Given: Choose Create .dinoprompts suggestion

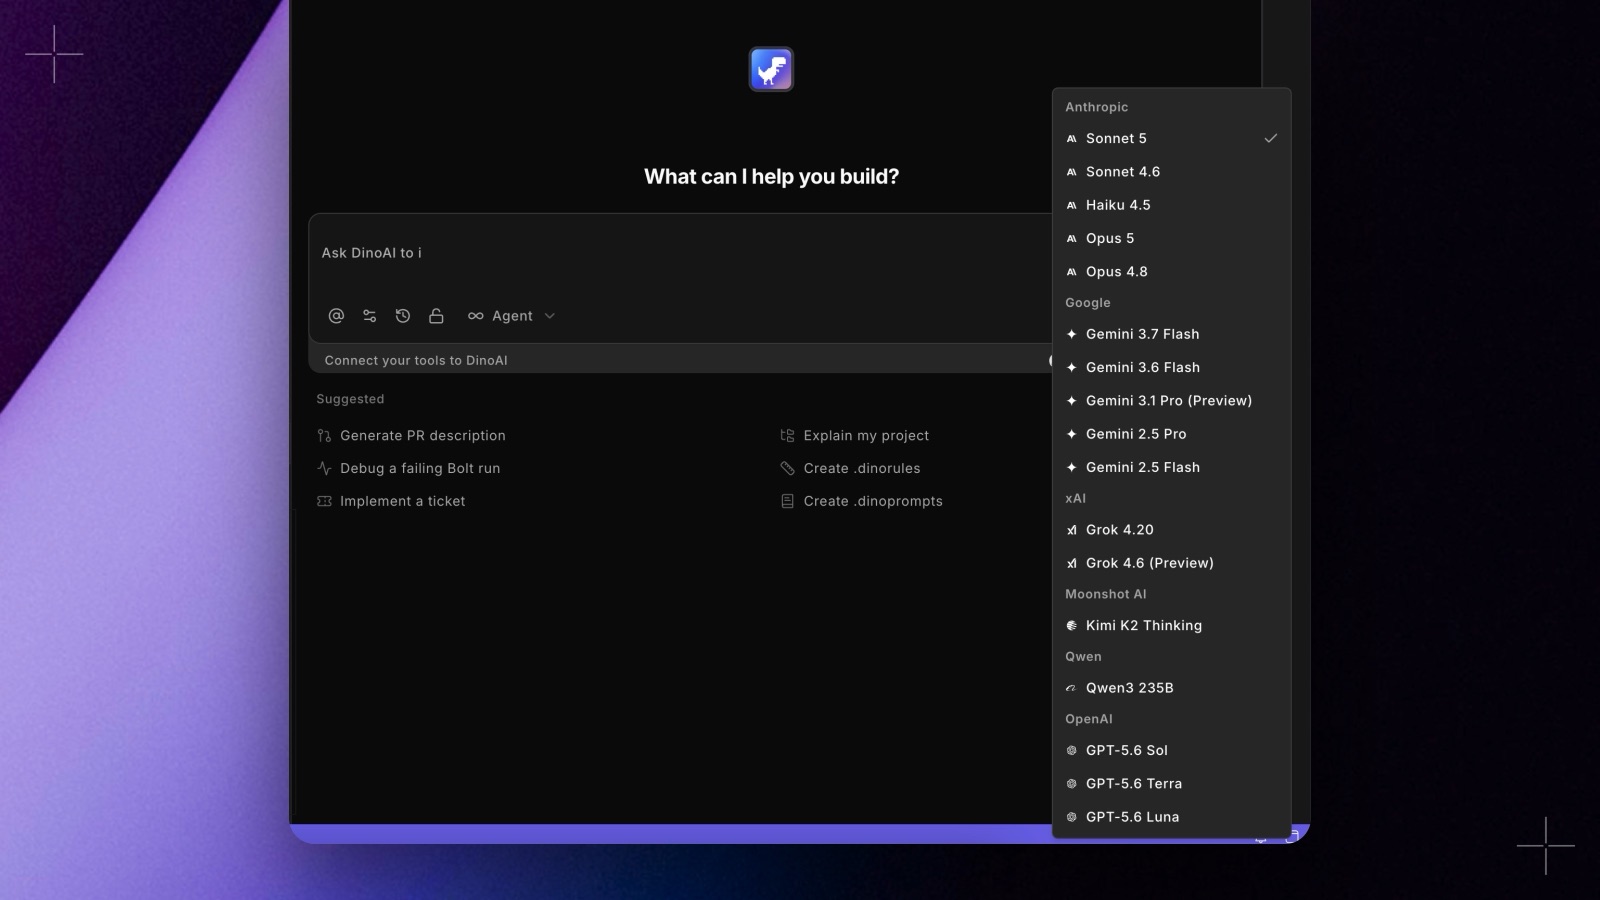Looking at the screenshot, I should 861,501.
